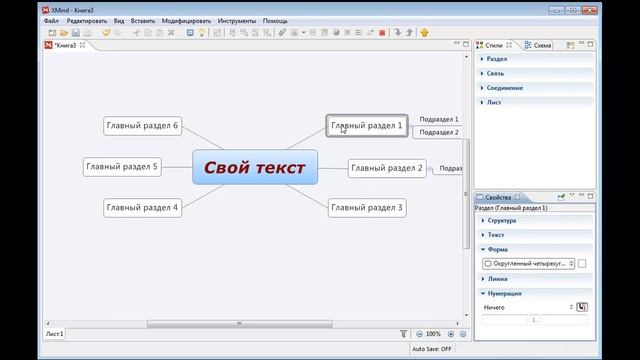Click the Paste clipboard toolbar icon
Image resolution: width=640 pixels, height=360 pixels.
tap(160, 33)
